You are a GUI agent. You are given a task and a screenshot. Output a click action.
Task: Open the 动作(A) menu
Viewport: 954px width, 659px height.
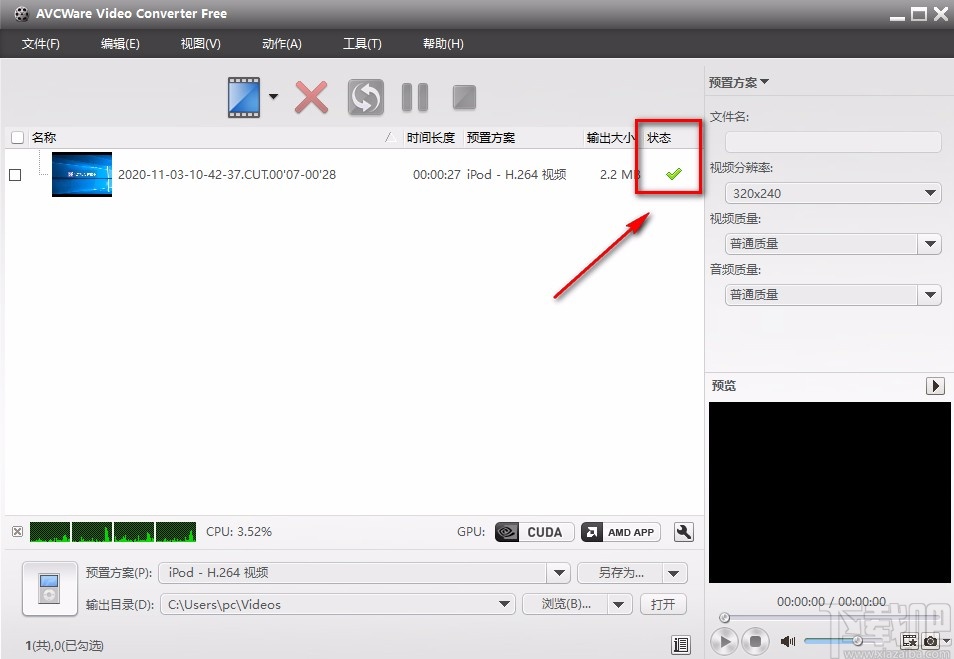281,43
